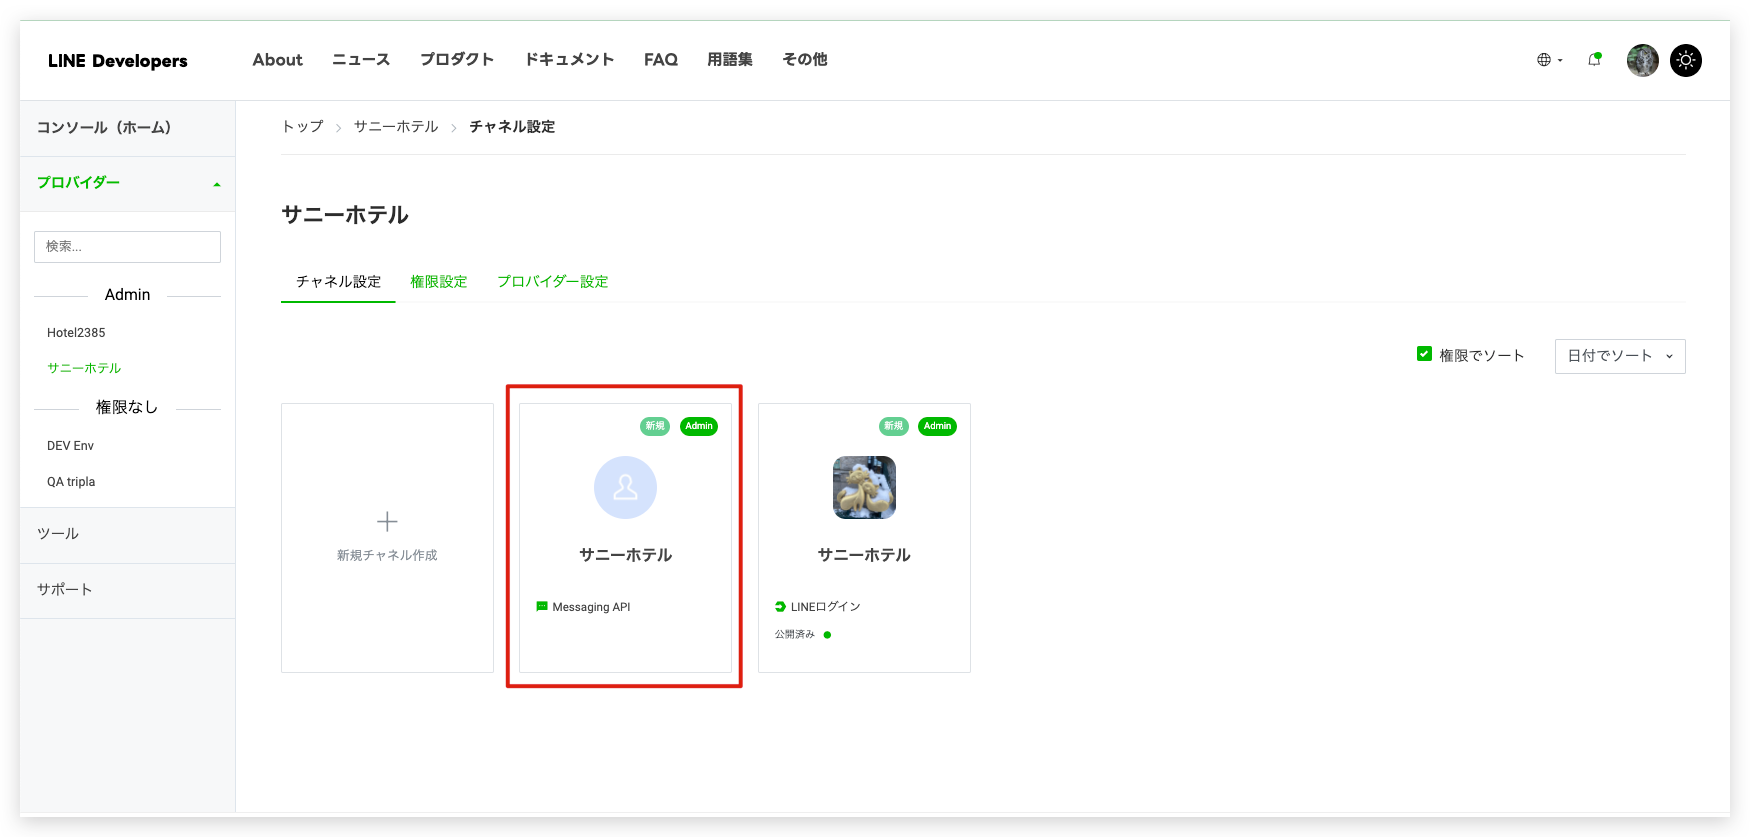Click the Messaging API channel avatar icon
The image size is (1750, 837).
pos(625,487)
